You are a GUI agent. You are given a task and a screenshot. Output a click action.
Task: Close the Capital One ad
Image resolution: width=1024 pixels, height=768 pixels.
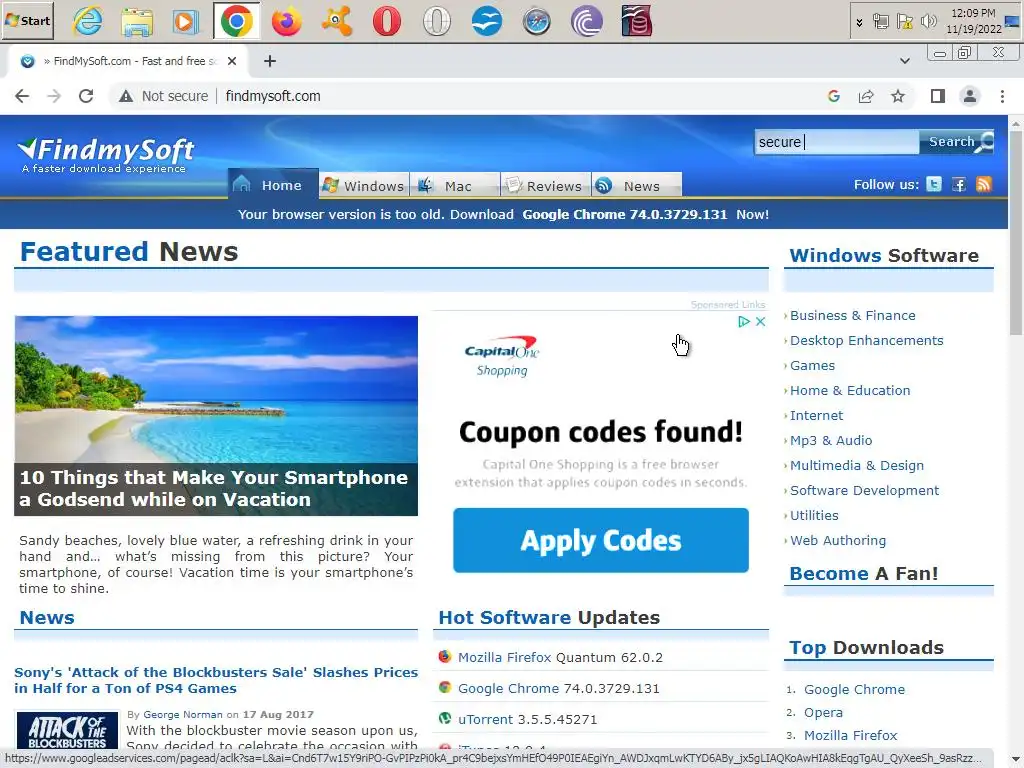tap(760, 321)
